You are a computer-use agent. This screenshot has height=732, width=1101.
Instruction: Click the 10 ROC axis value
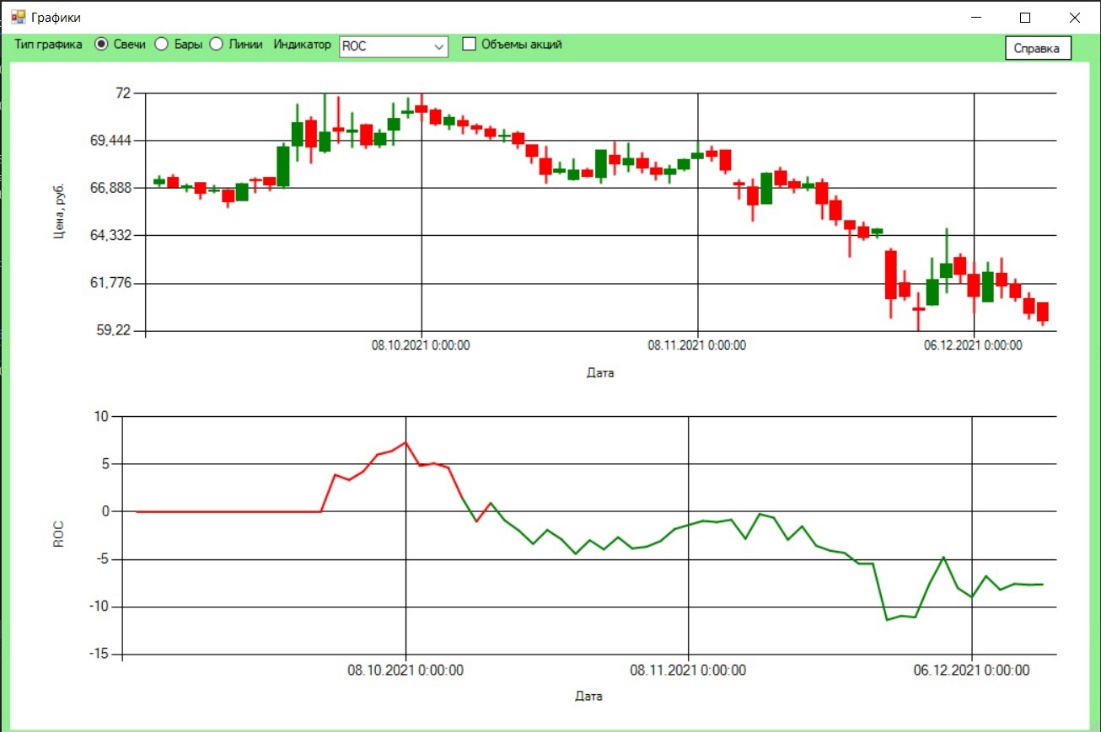coord(102,417)
